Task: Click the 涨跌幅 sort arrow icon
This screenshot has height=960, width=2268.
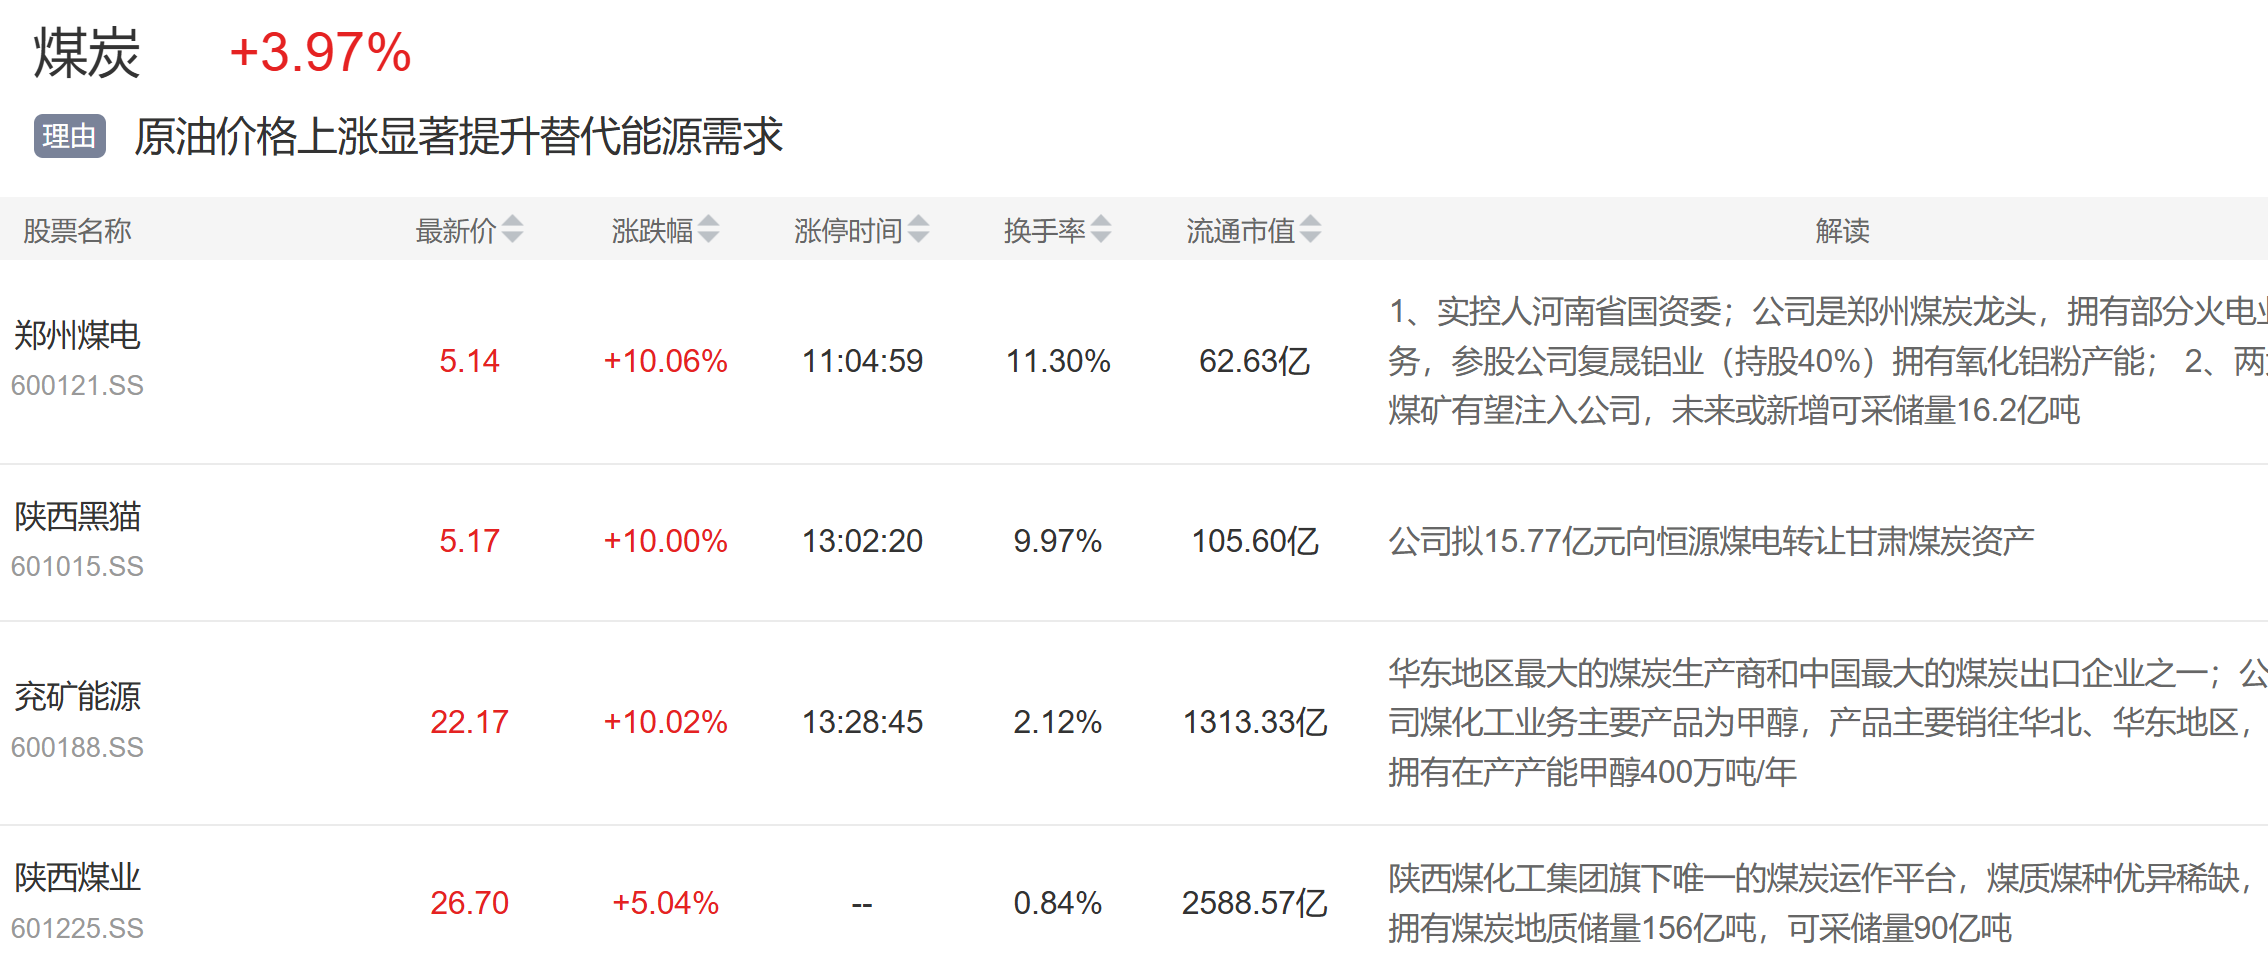Action: pyautogui.click(x=708, y=230)
